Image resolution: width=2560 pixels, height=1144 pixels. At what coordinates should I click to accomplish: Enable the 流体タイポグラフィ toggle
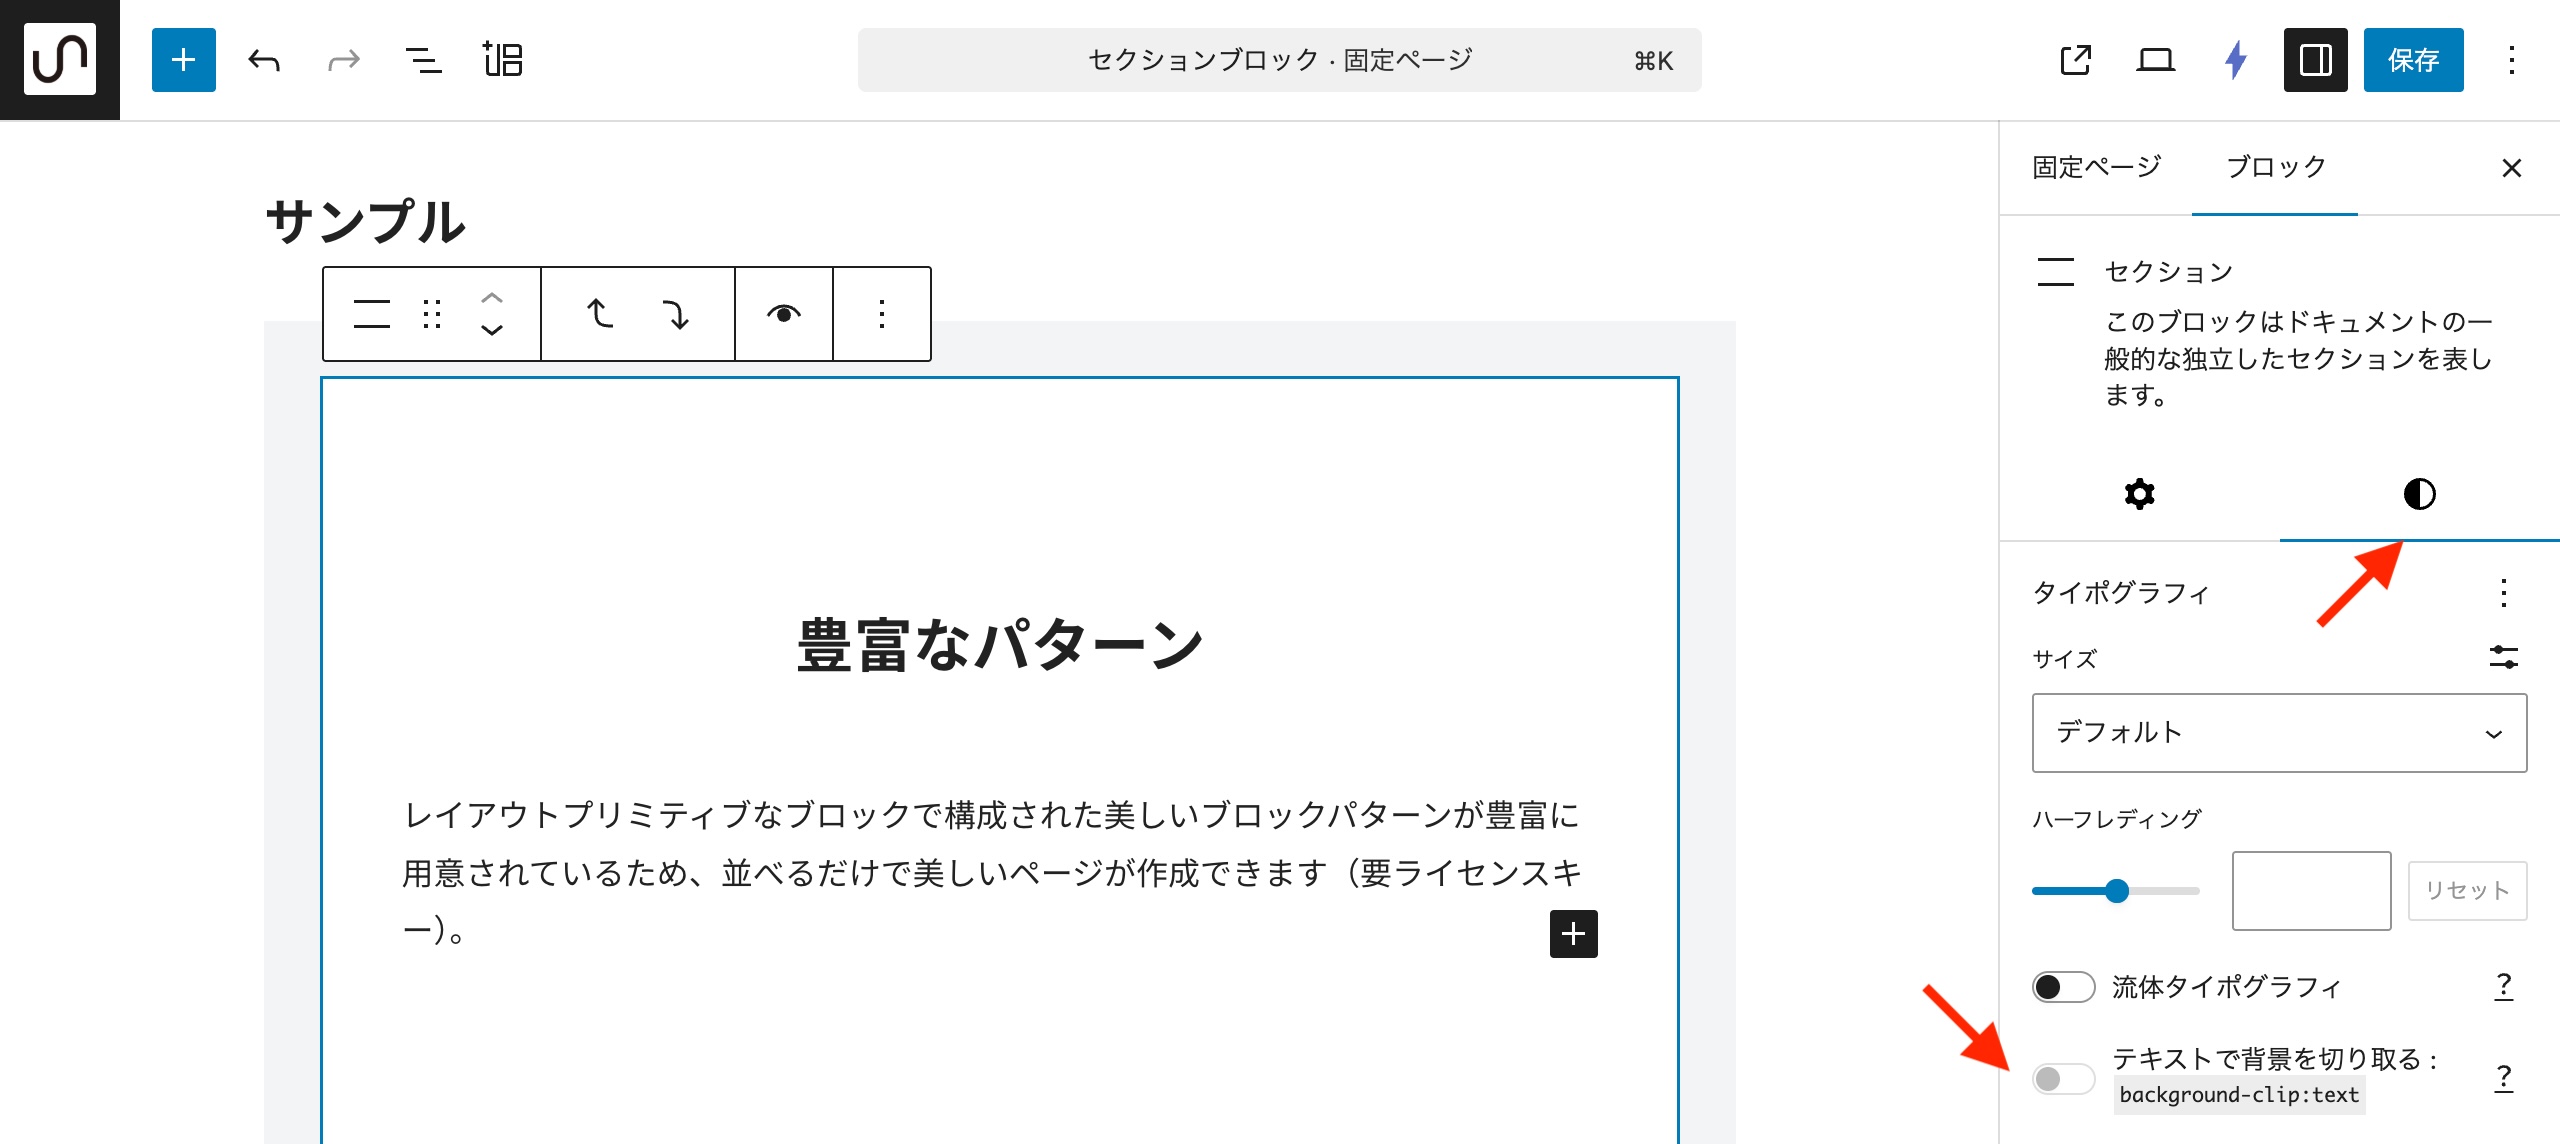(x=2063, y=987)
